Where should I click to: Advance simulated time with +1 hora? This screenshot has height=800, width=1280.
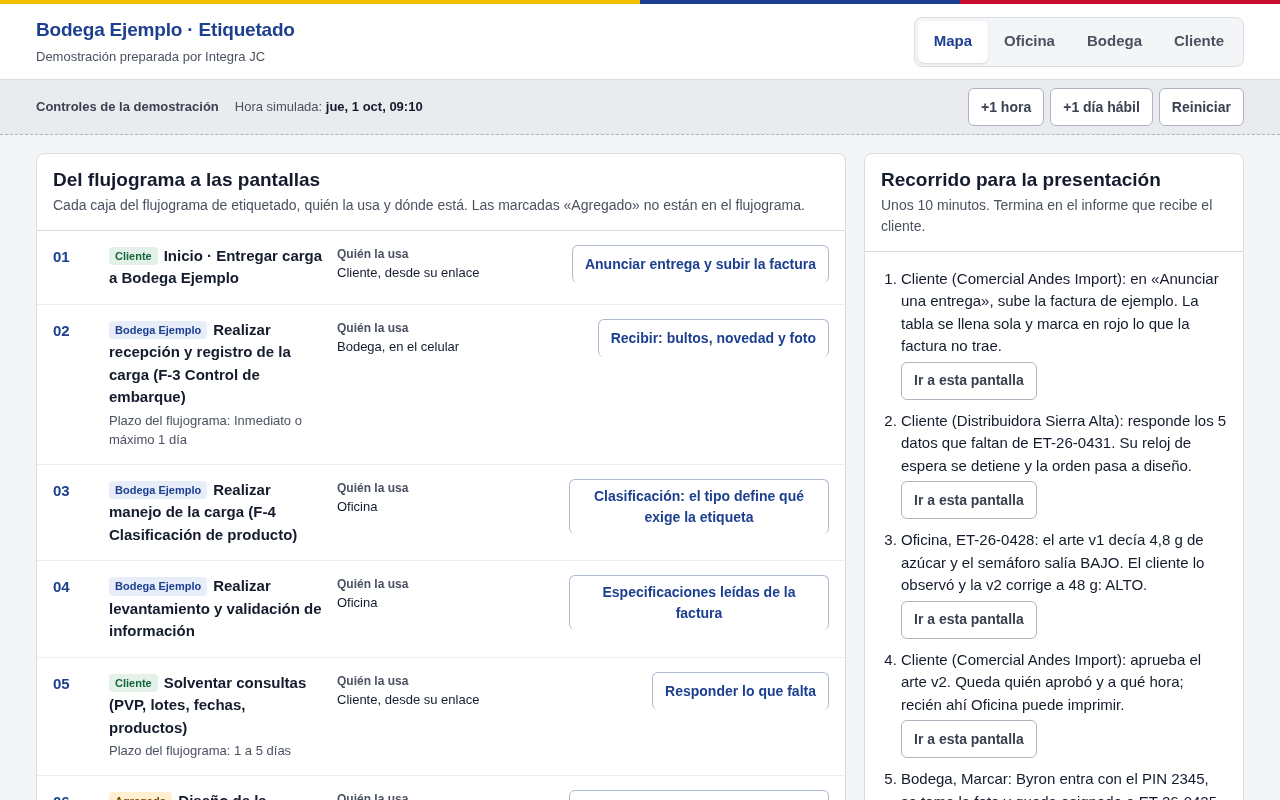pos(1006,107)
